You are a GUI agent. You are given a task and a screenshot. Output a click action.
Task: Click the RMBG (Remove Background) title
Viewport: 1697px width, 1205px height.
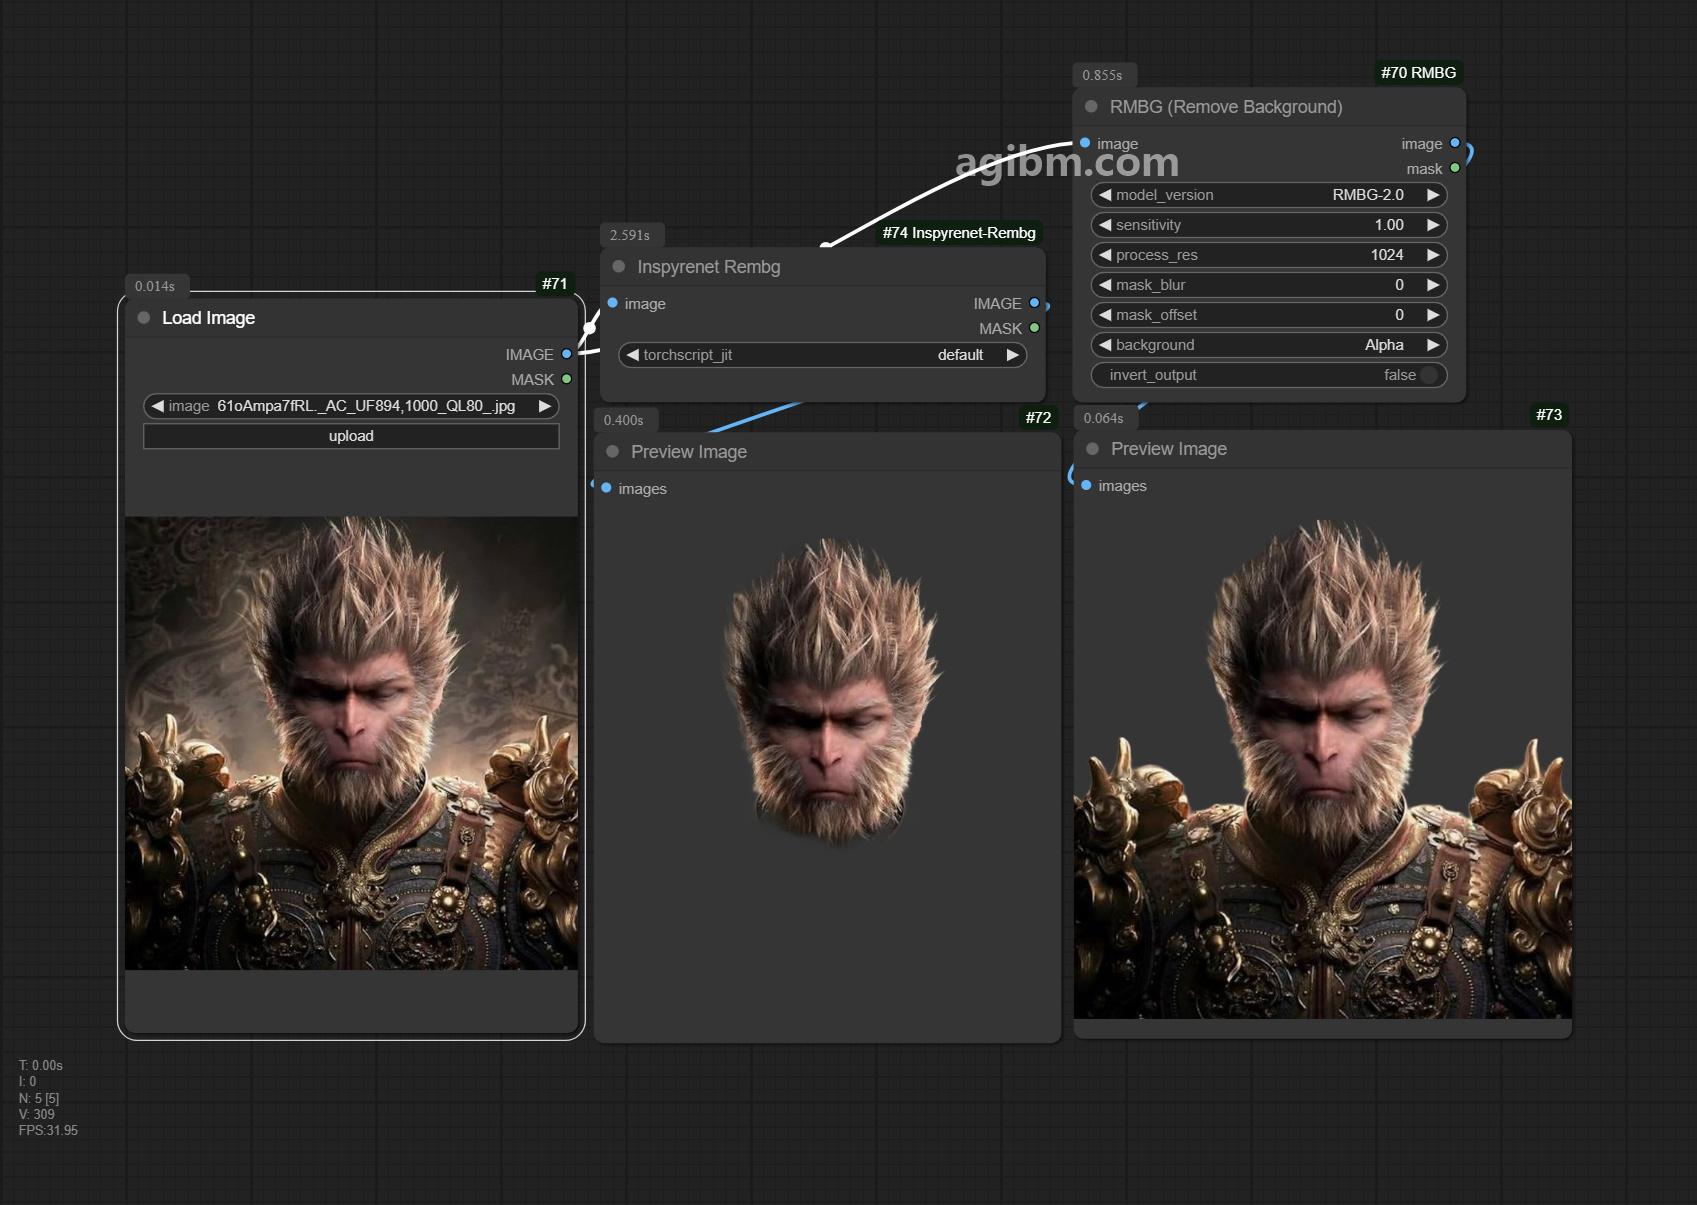coord(1226,107)
